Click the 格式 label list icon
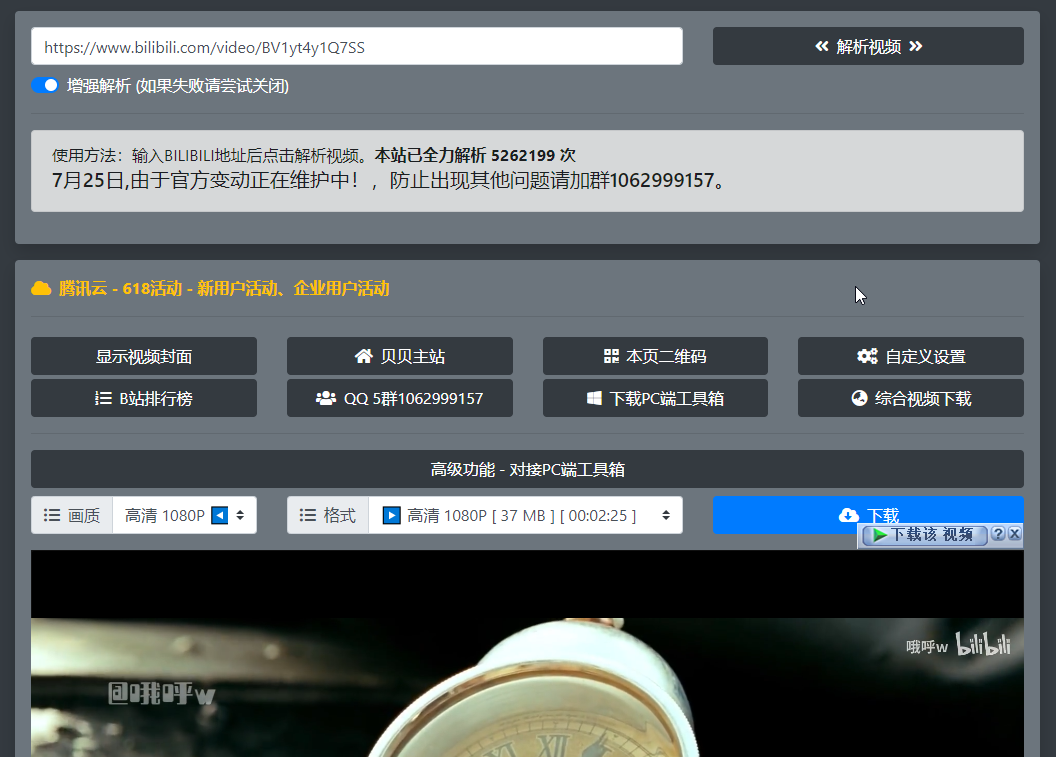The width and height of the screenshot is (1056, 757). click(x=308, y=515)
